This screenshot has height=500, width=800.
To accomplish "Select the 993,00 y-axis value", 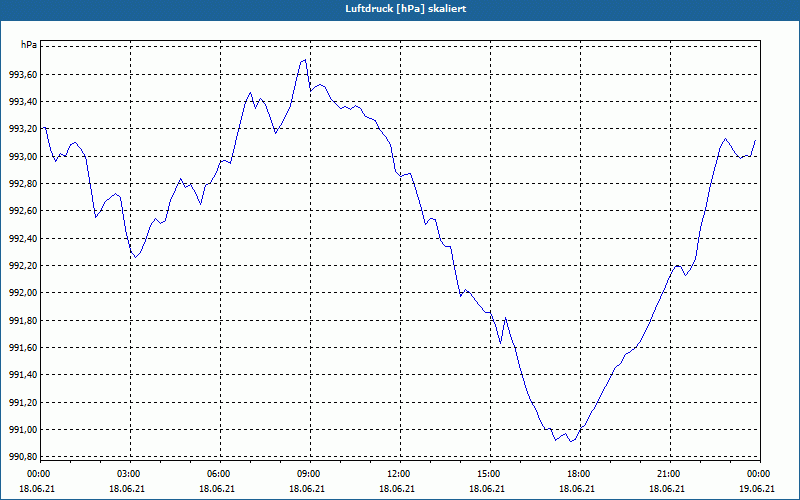I will point(22,157).
